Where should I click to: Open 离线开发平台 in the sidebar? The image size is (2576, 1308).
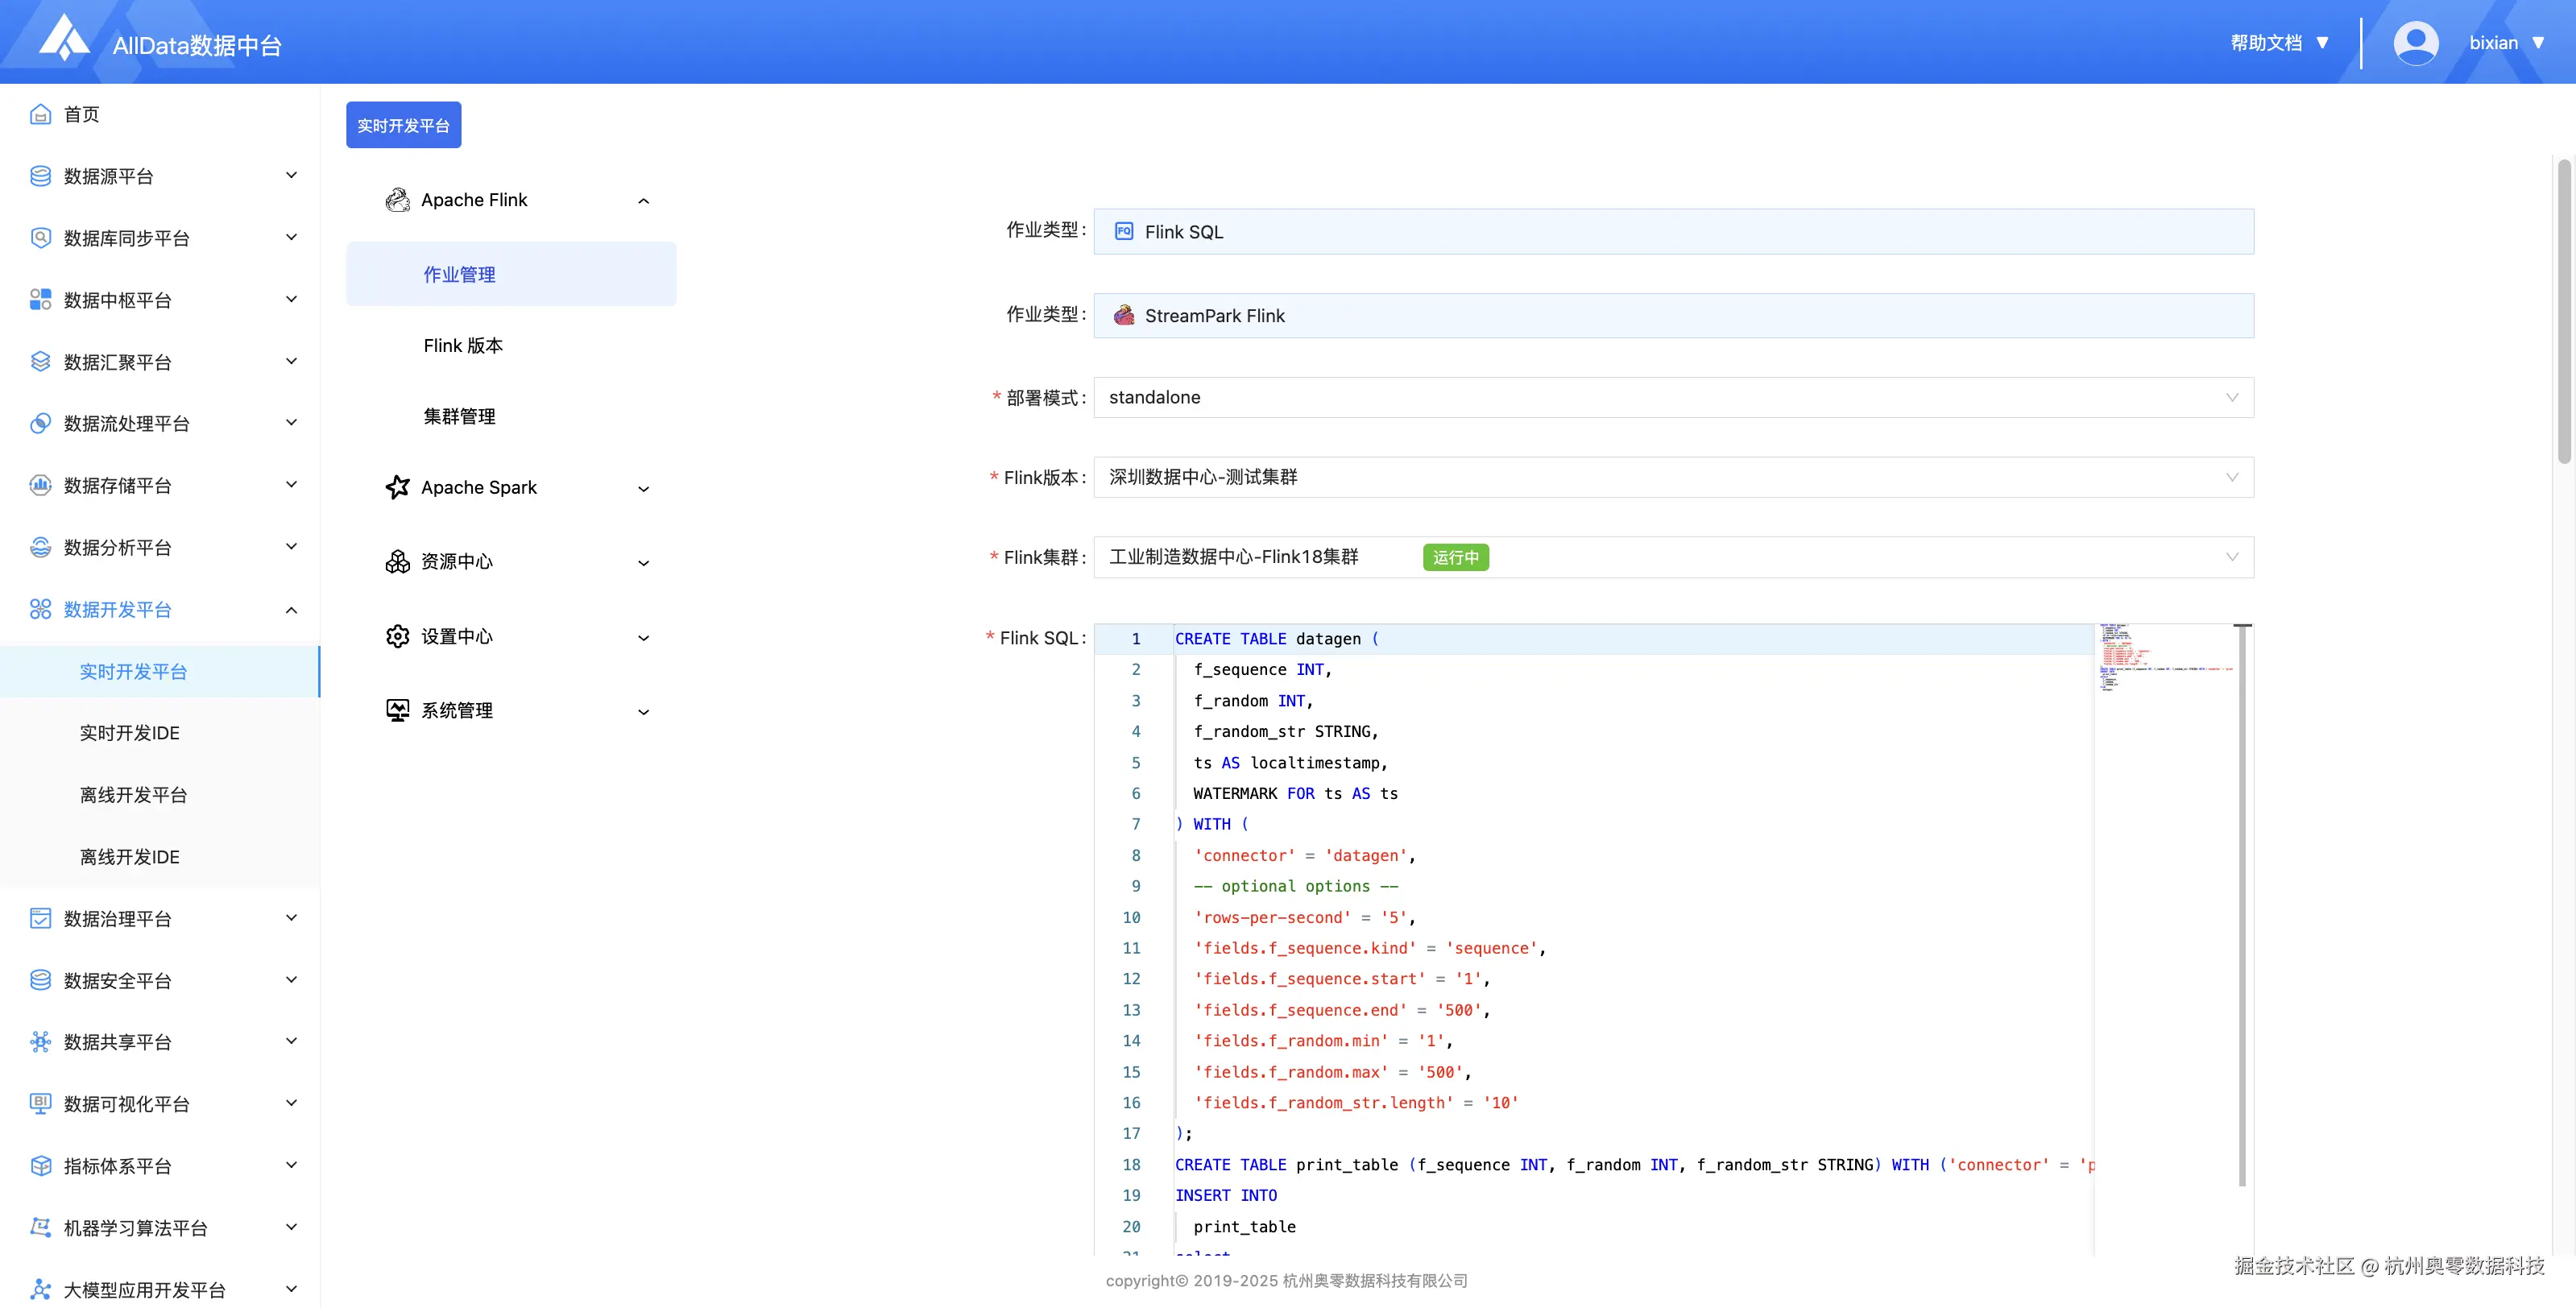[x=133, y=795]
